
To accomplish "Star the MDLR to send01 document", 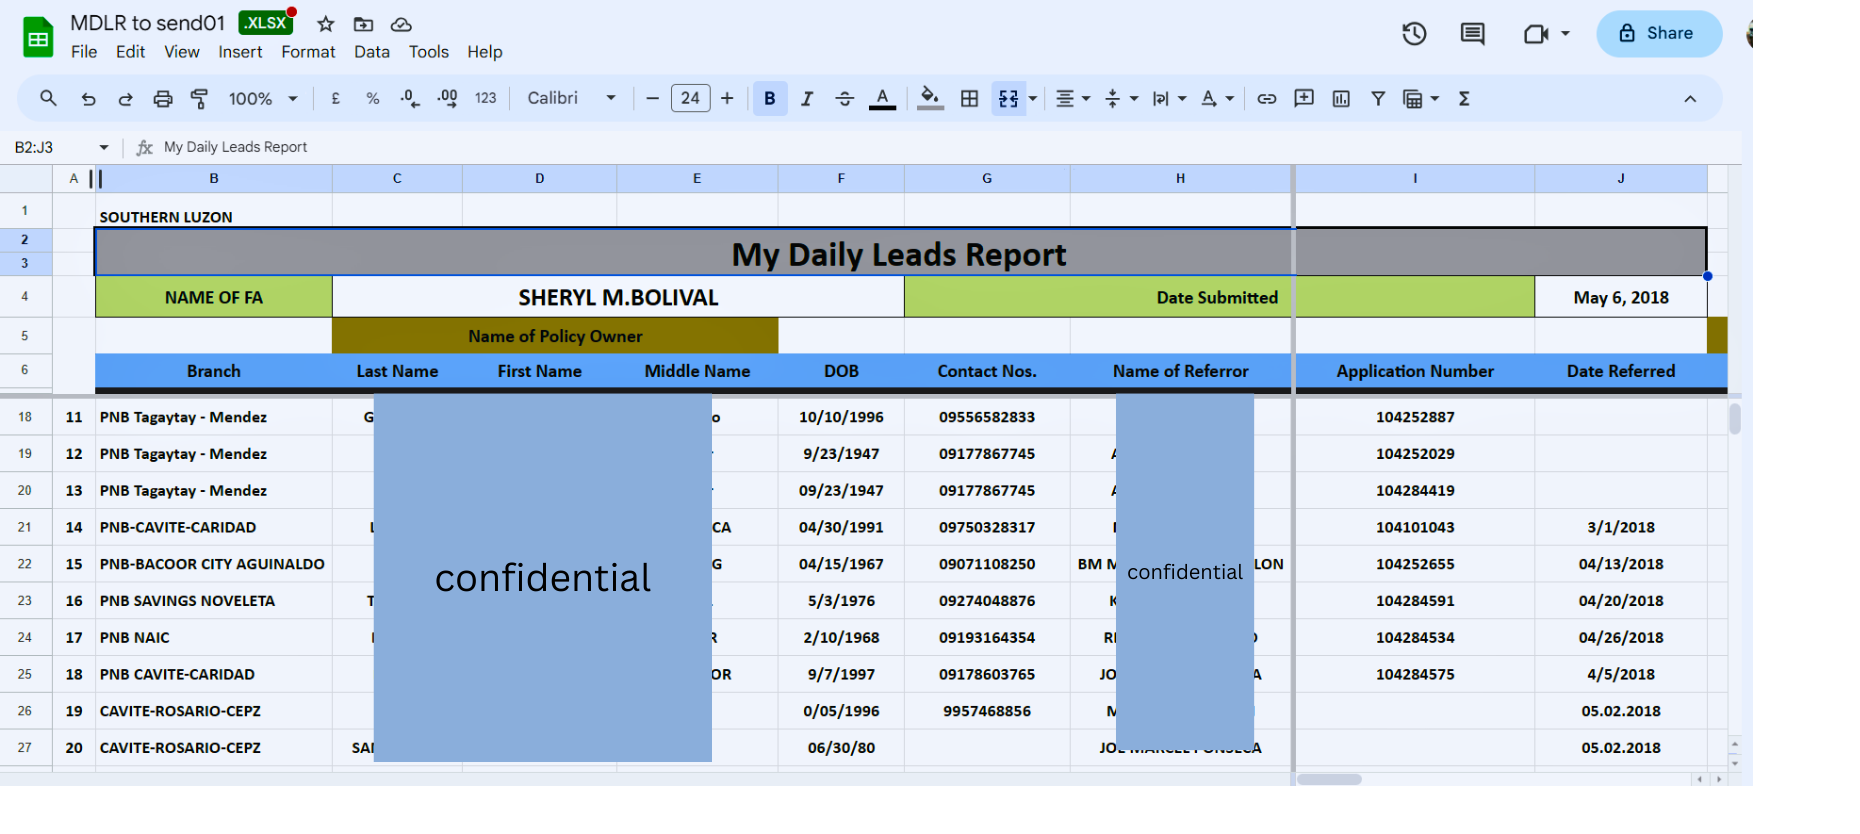I will [325, 24].
